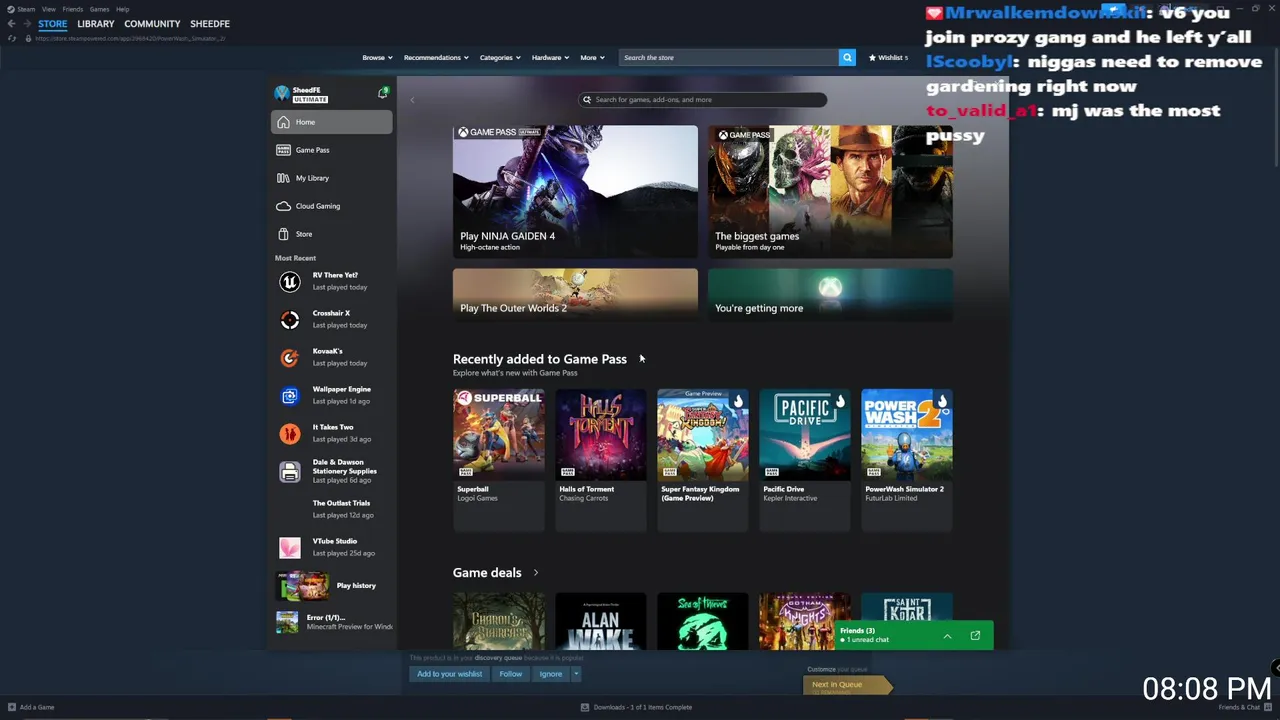
Task: Open VTube Studio from Most Recent
Action: pyautogui.click(x=331, y=548)
